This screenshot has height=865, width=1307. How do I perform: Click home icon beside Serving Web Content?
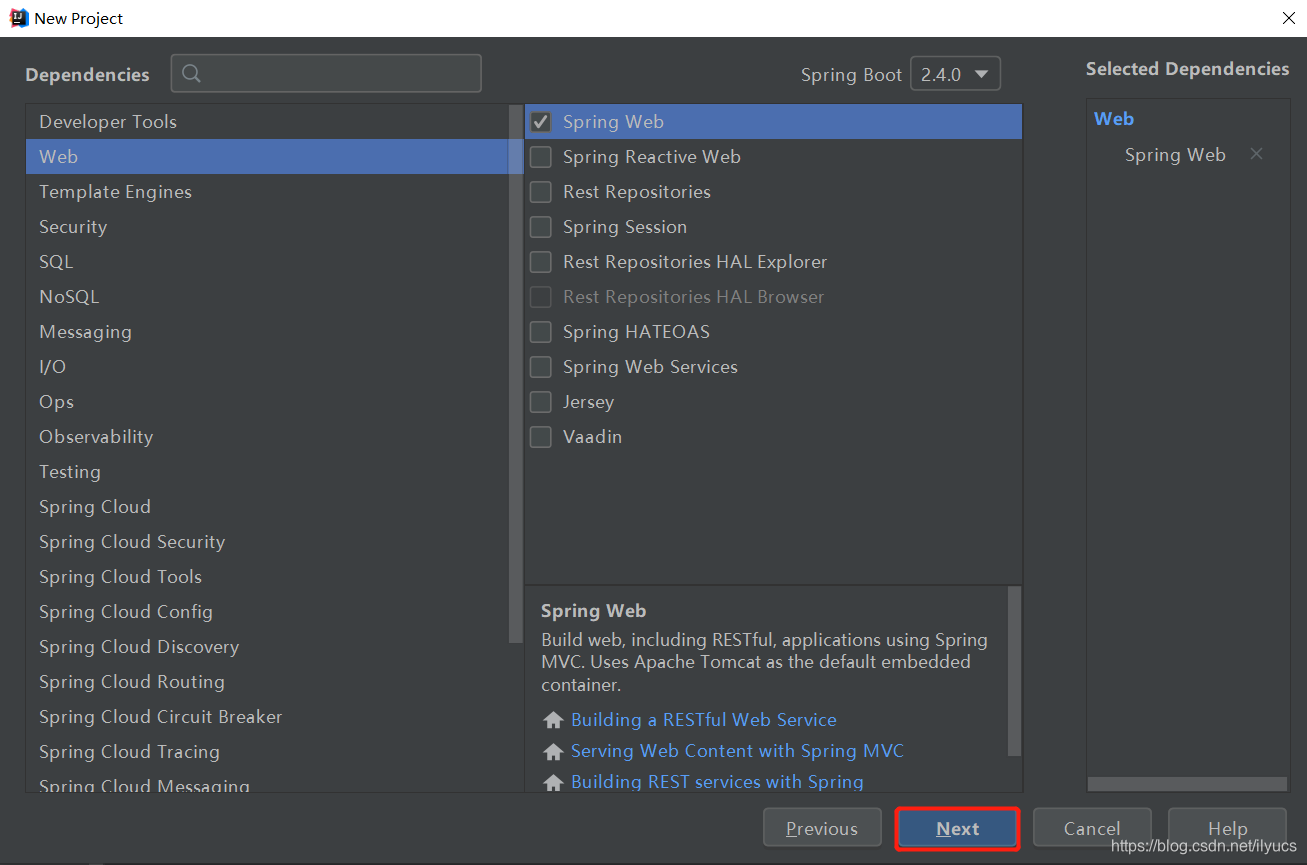(x=553, y=751)
